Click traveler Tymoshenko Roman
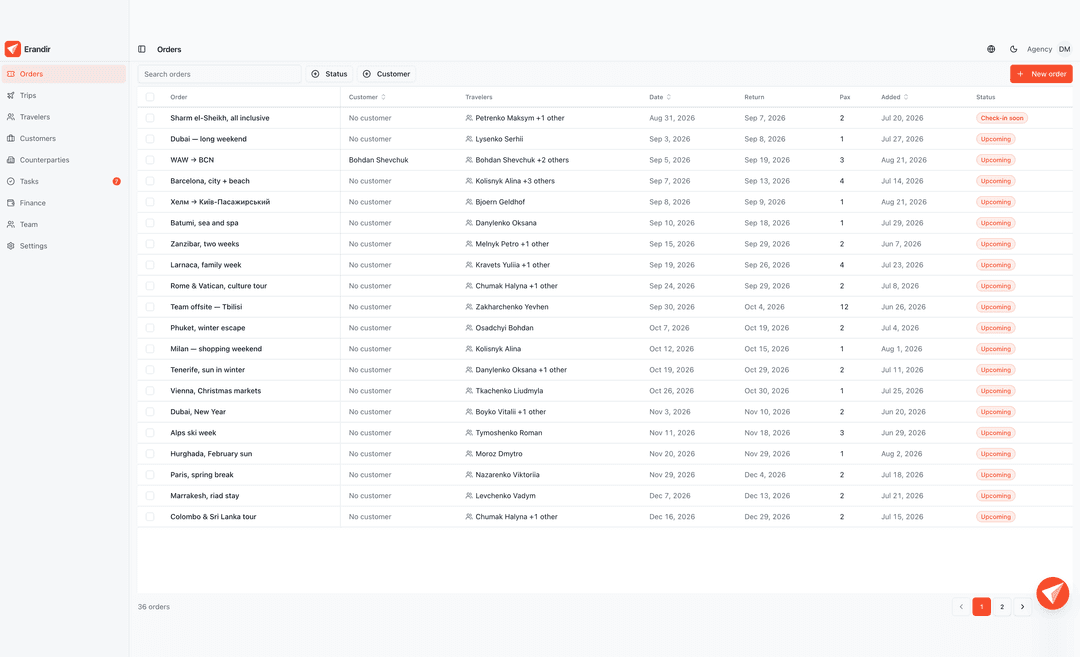 click(508, 433)
